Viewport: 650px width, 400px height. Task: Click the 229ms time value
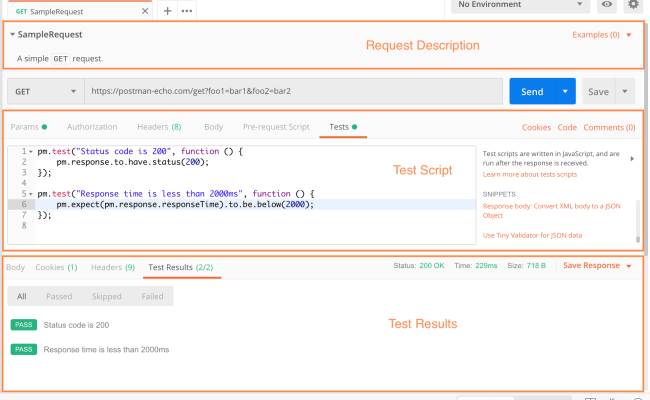[x=486, y=266]
